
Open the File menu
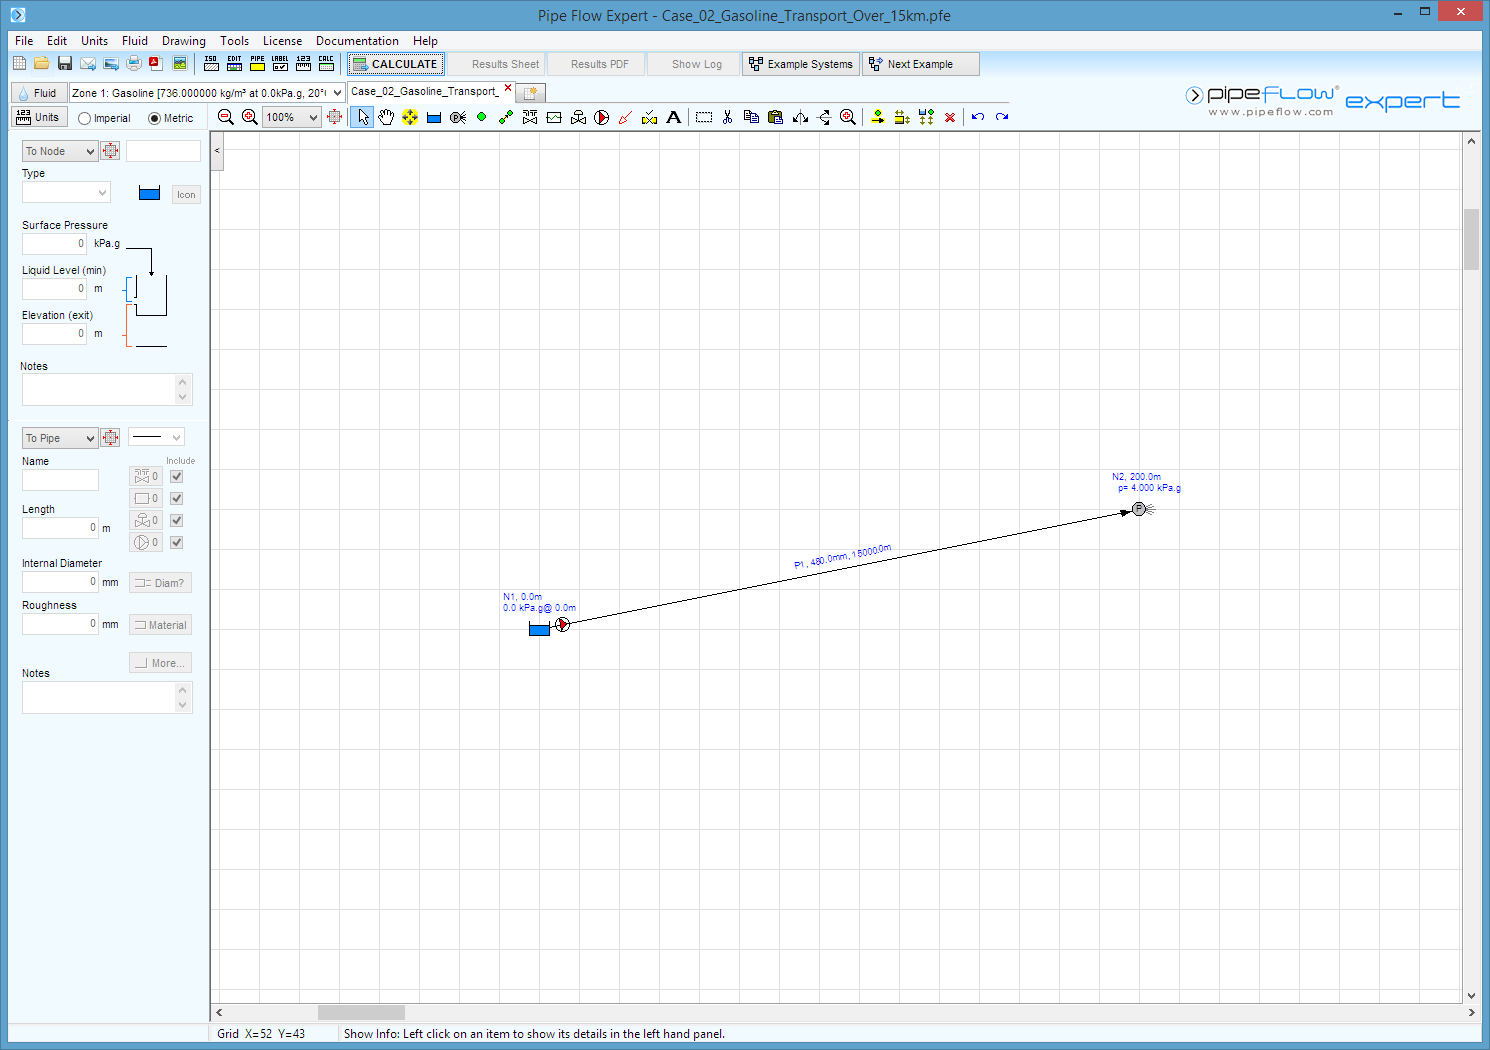point(24,41)
